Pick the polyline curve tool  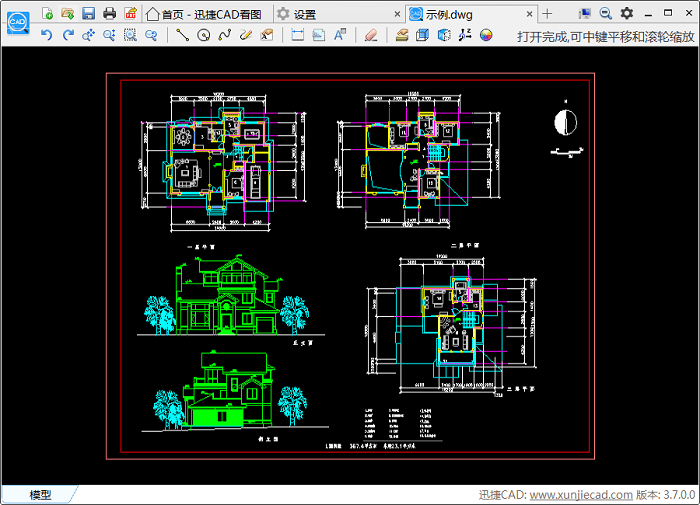224,35
